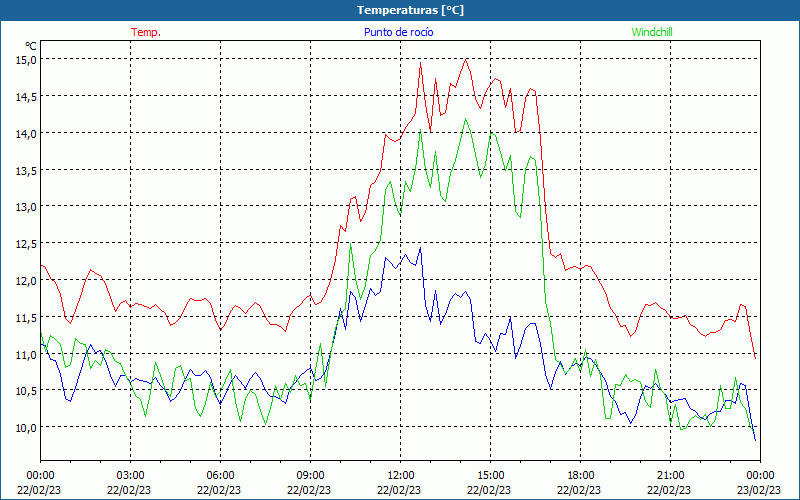Image resolution: width=800 pixels, height=500 pixels.
Task: Click the 11,5 y-axis value
Action: click(x=26, y=317)
